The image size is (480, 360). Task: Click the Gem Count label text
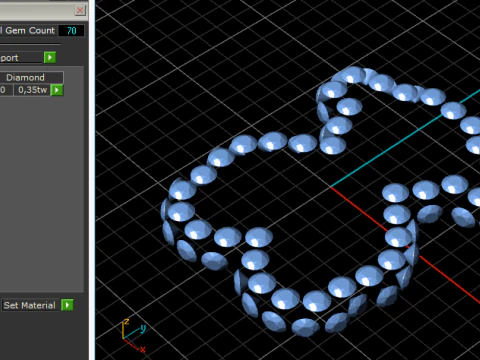click(30, 30)
